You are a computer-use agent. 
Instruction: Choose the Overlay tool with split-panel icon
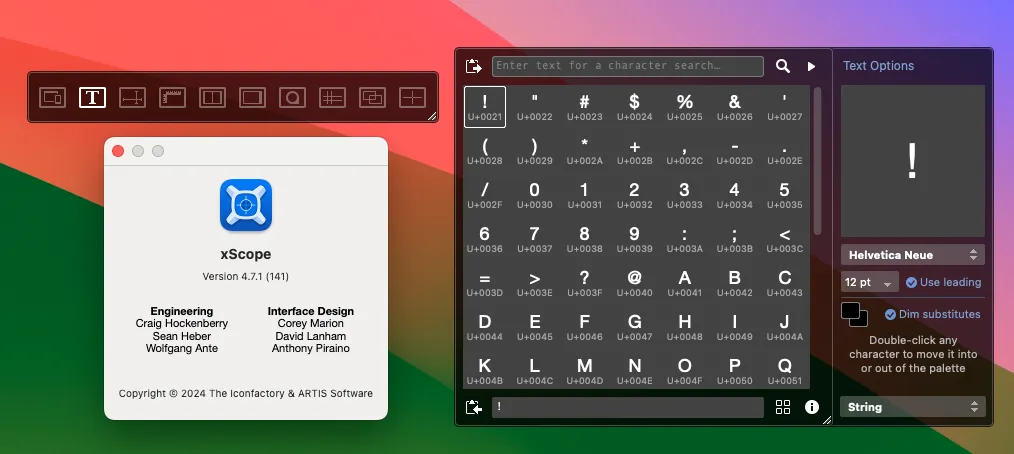[212, 98]
